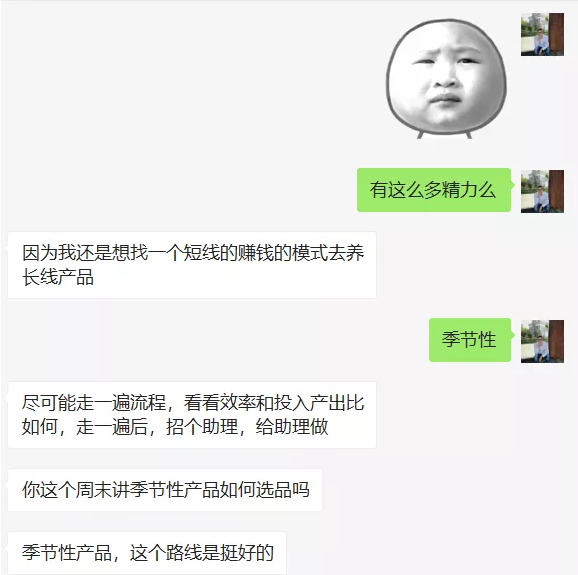The height and width of the screenshot is (575, 578).
Task: Click the tail pointer of 季节性 bubble
Action: pyautogui.click(x=513, y=335)
